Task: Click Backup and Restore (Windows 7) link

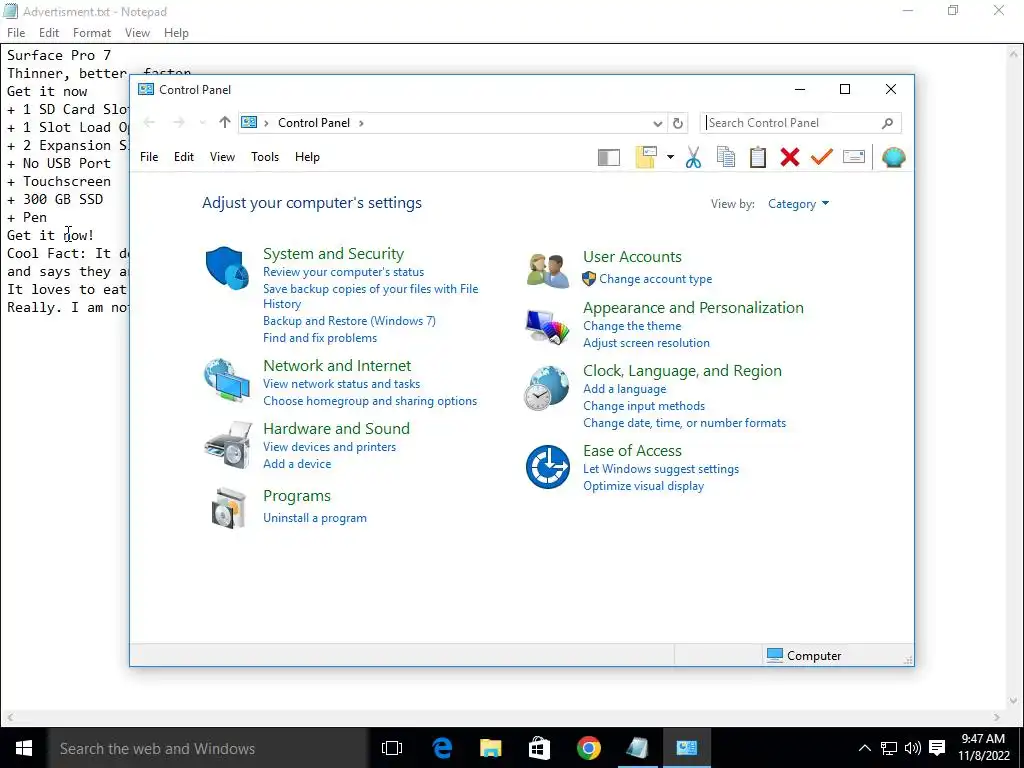Action: (349, 321)
